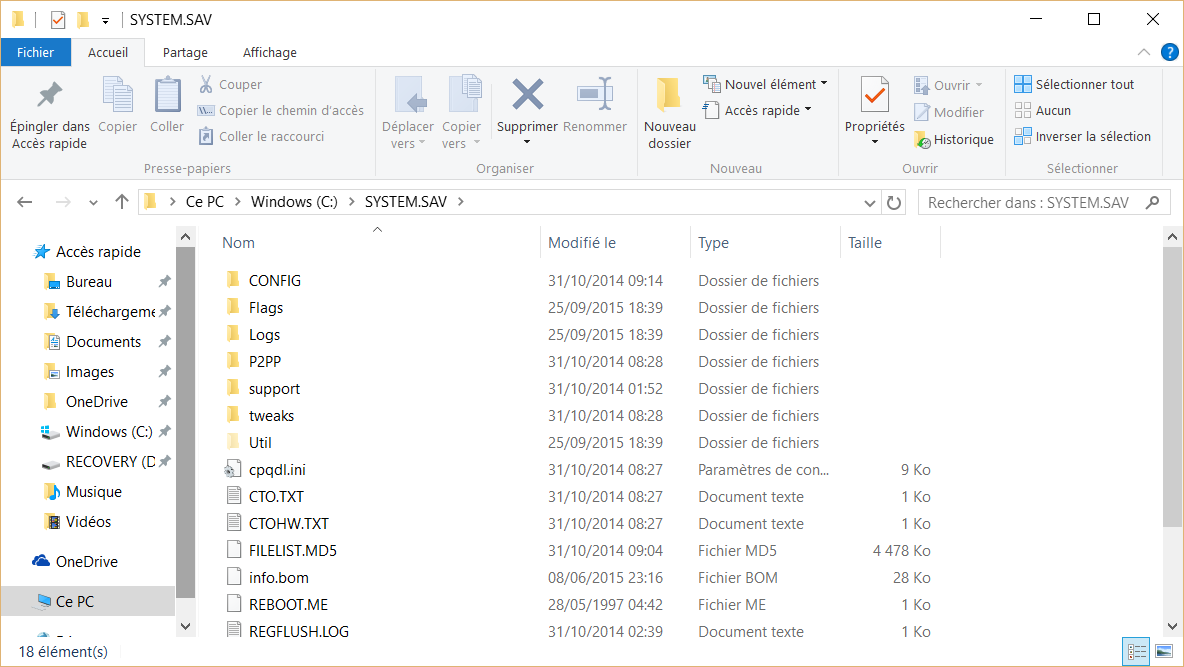Pin folder to Accès rapide
This screenshot has height=667, width=1184.
point(50,113)
